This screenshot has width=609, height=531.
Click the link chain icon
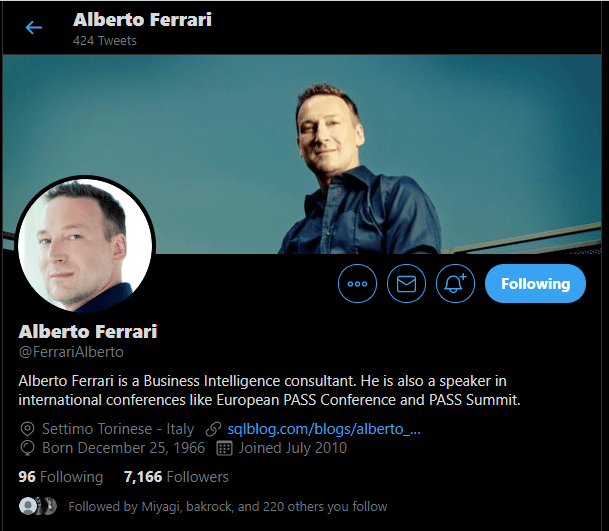(213, 429)
